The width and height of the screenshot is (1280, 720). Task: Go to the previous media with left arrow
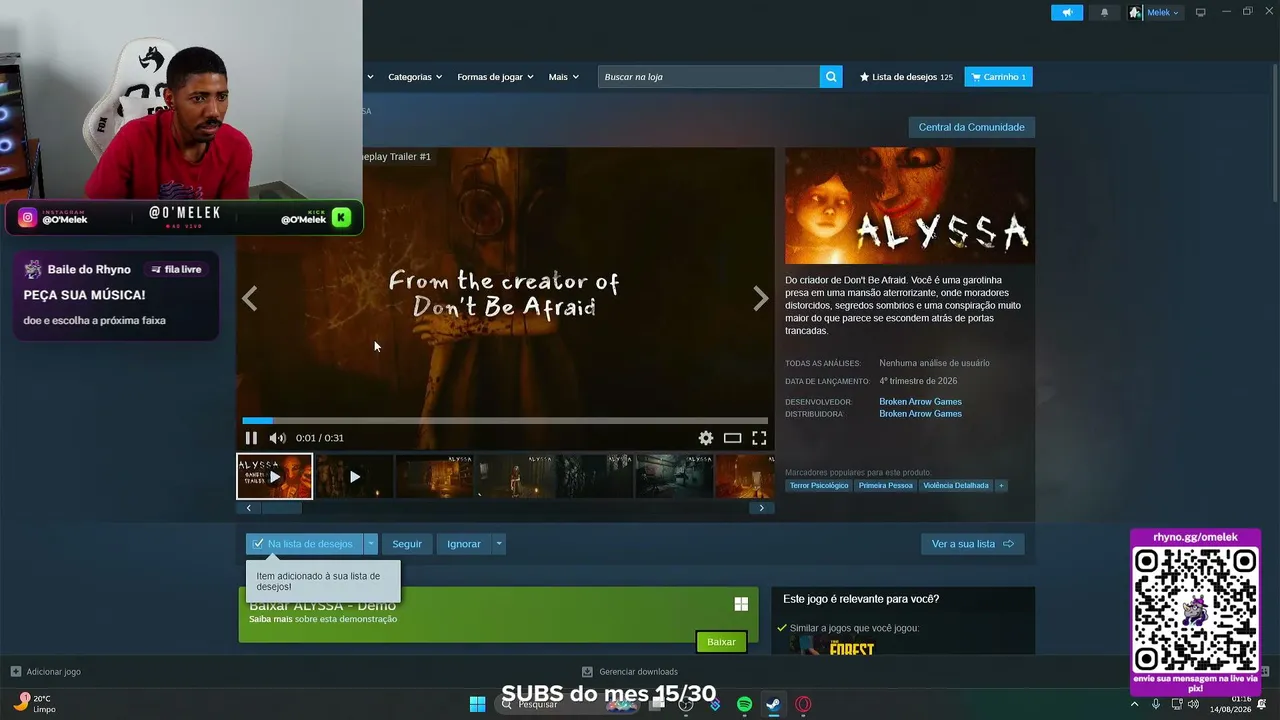pyautogui.click(x=249, y=298)
